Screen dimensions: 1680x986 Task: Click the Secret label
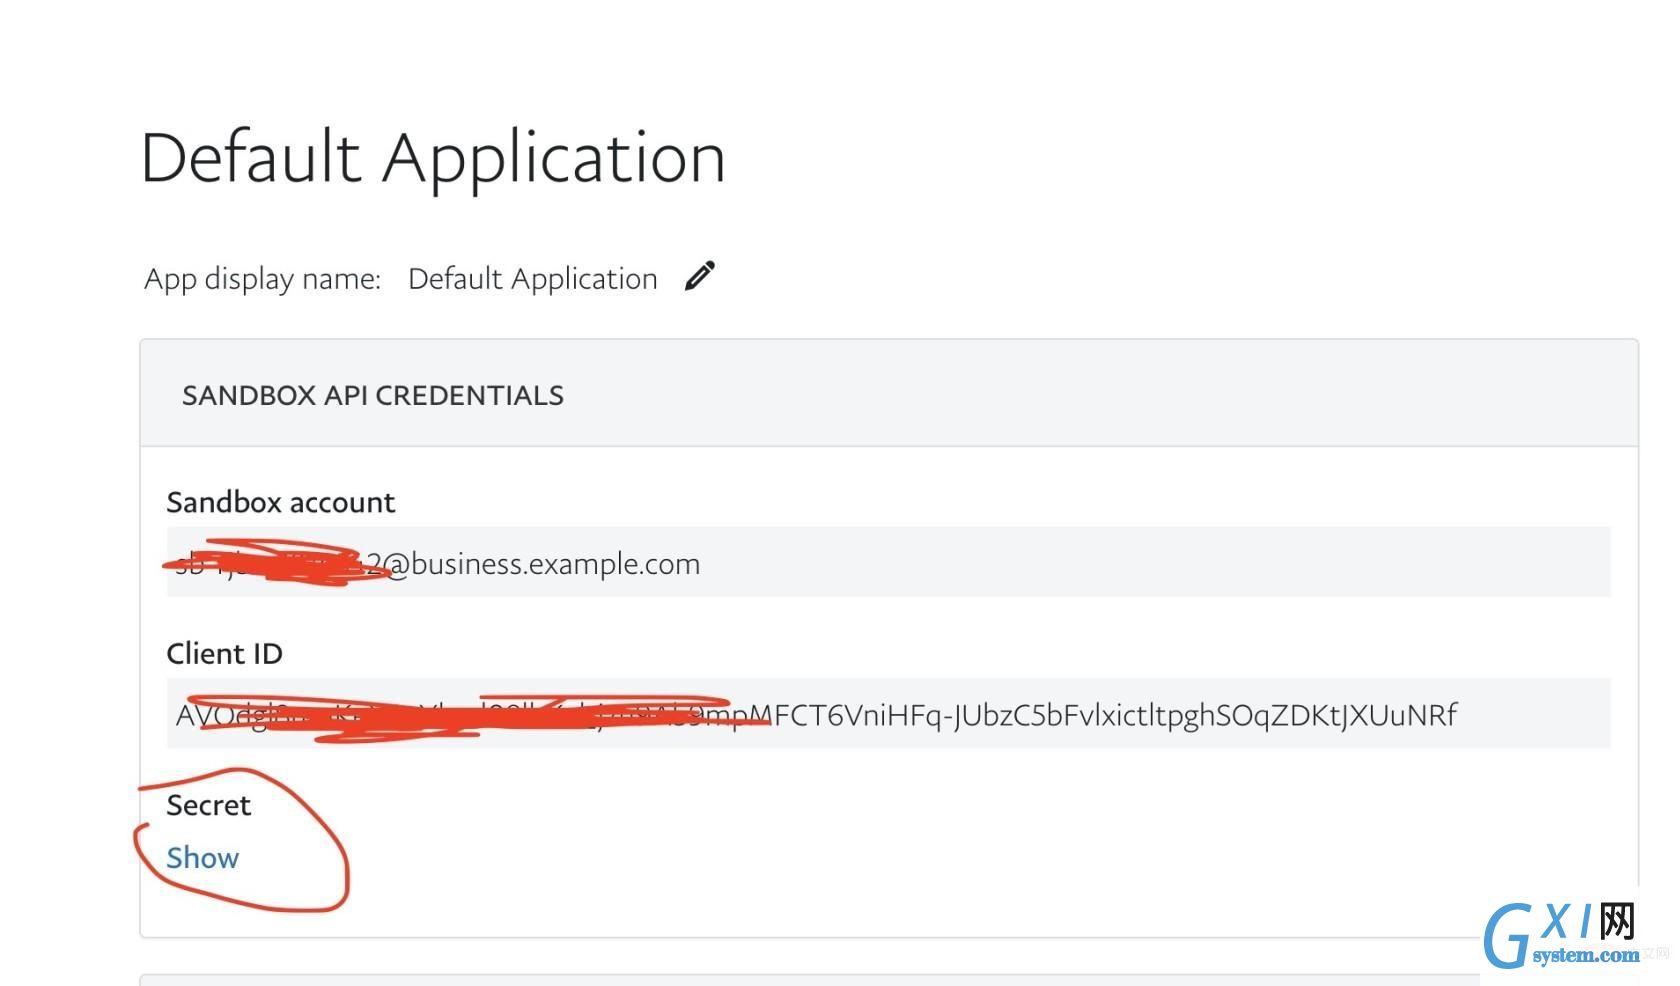(x=208, y=805)
